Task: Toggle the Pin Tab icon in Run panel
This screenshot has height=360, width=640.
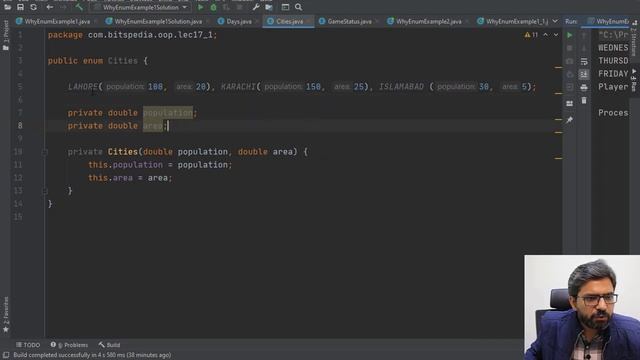Action: 570,120
